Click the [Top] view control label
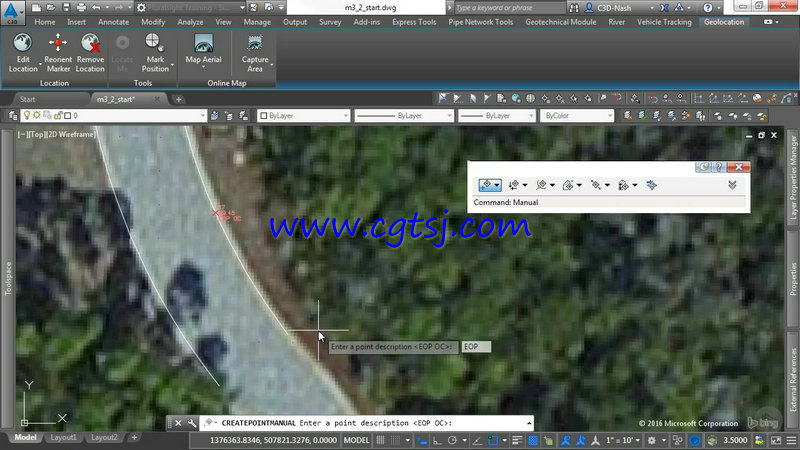This screenshot has height=450, width=800. coord(35,134)
